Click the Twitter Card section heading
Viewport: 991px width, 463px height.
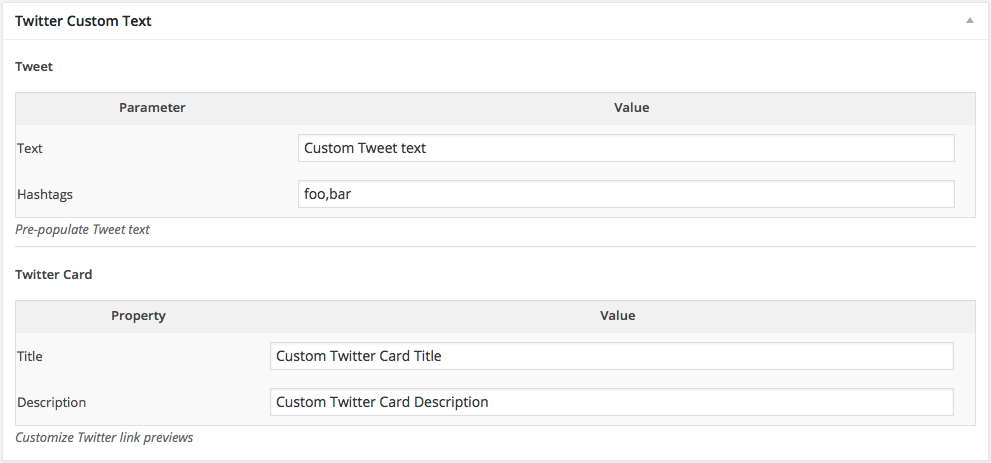pos(53,273)
